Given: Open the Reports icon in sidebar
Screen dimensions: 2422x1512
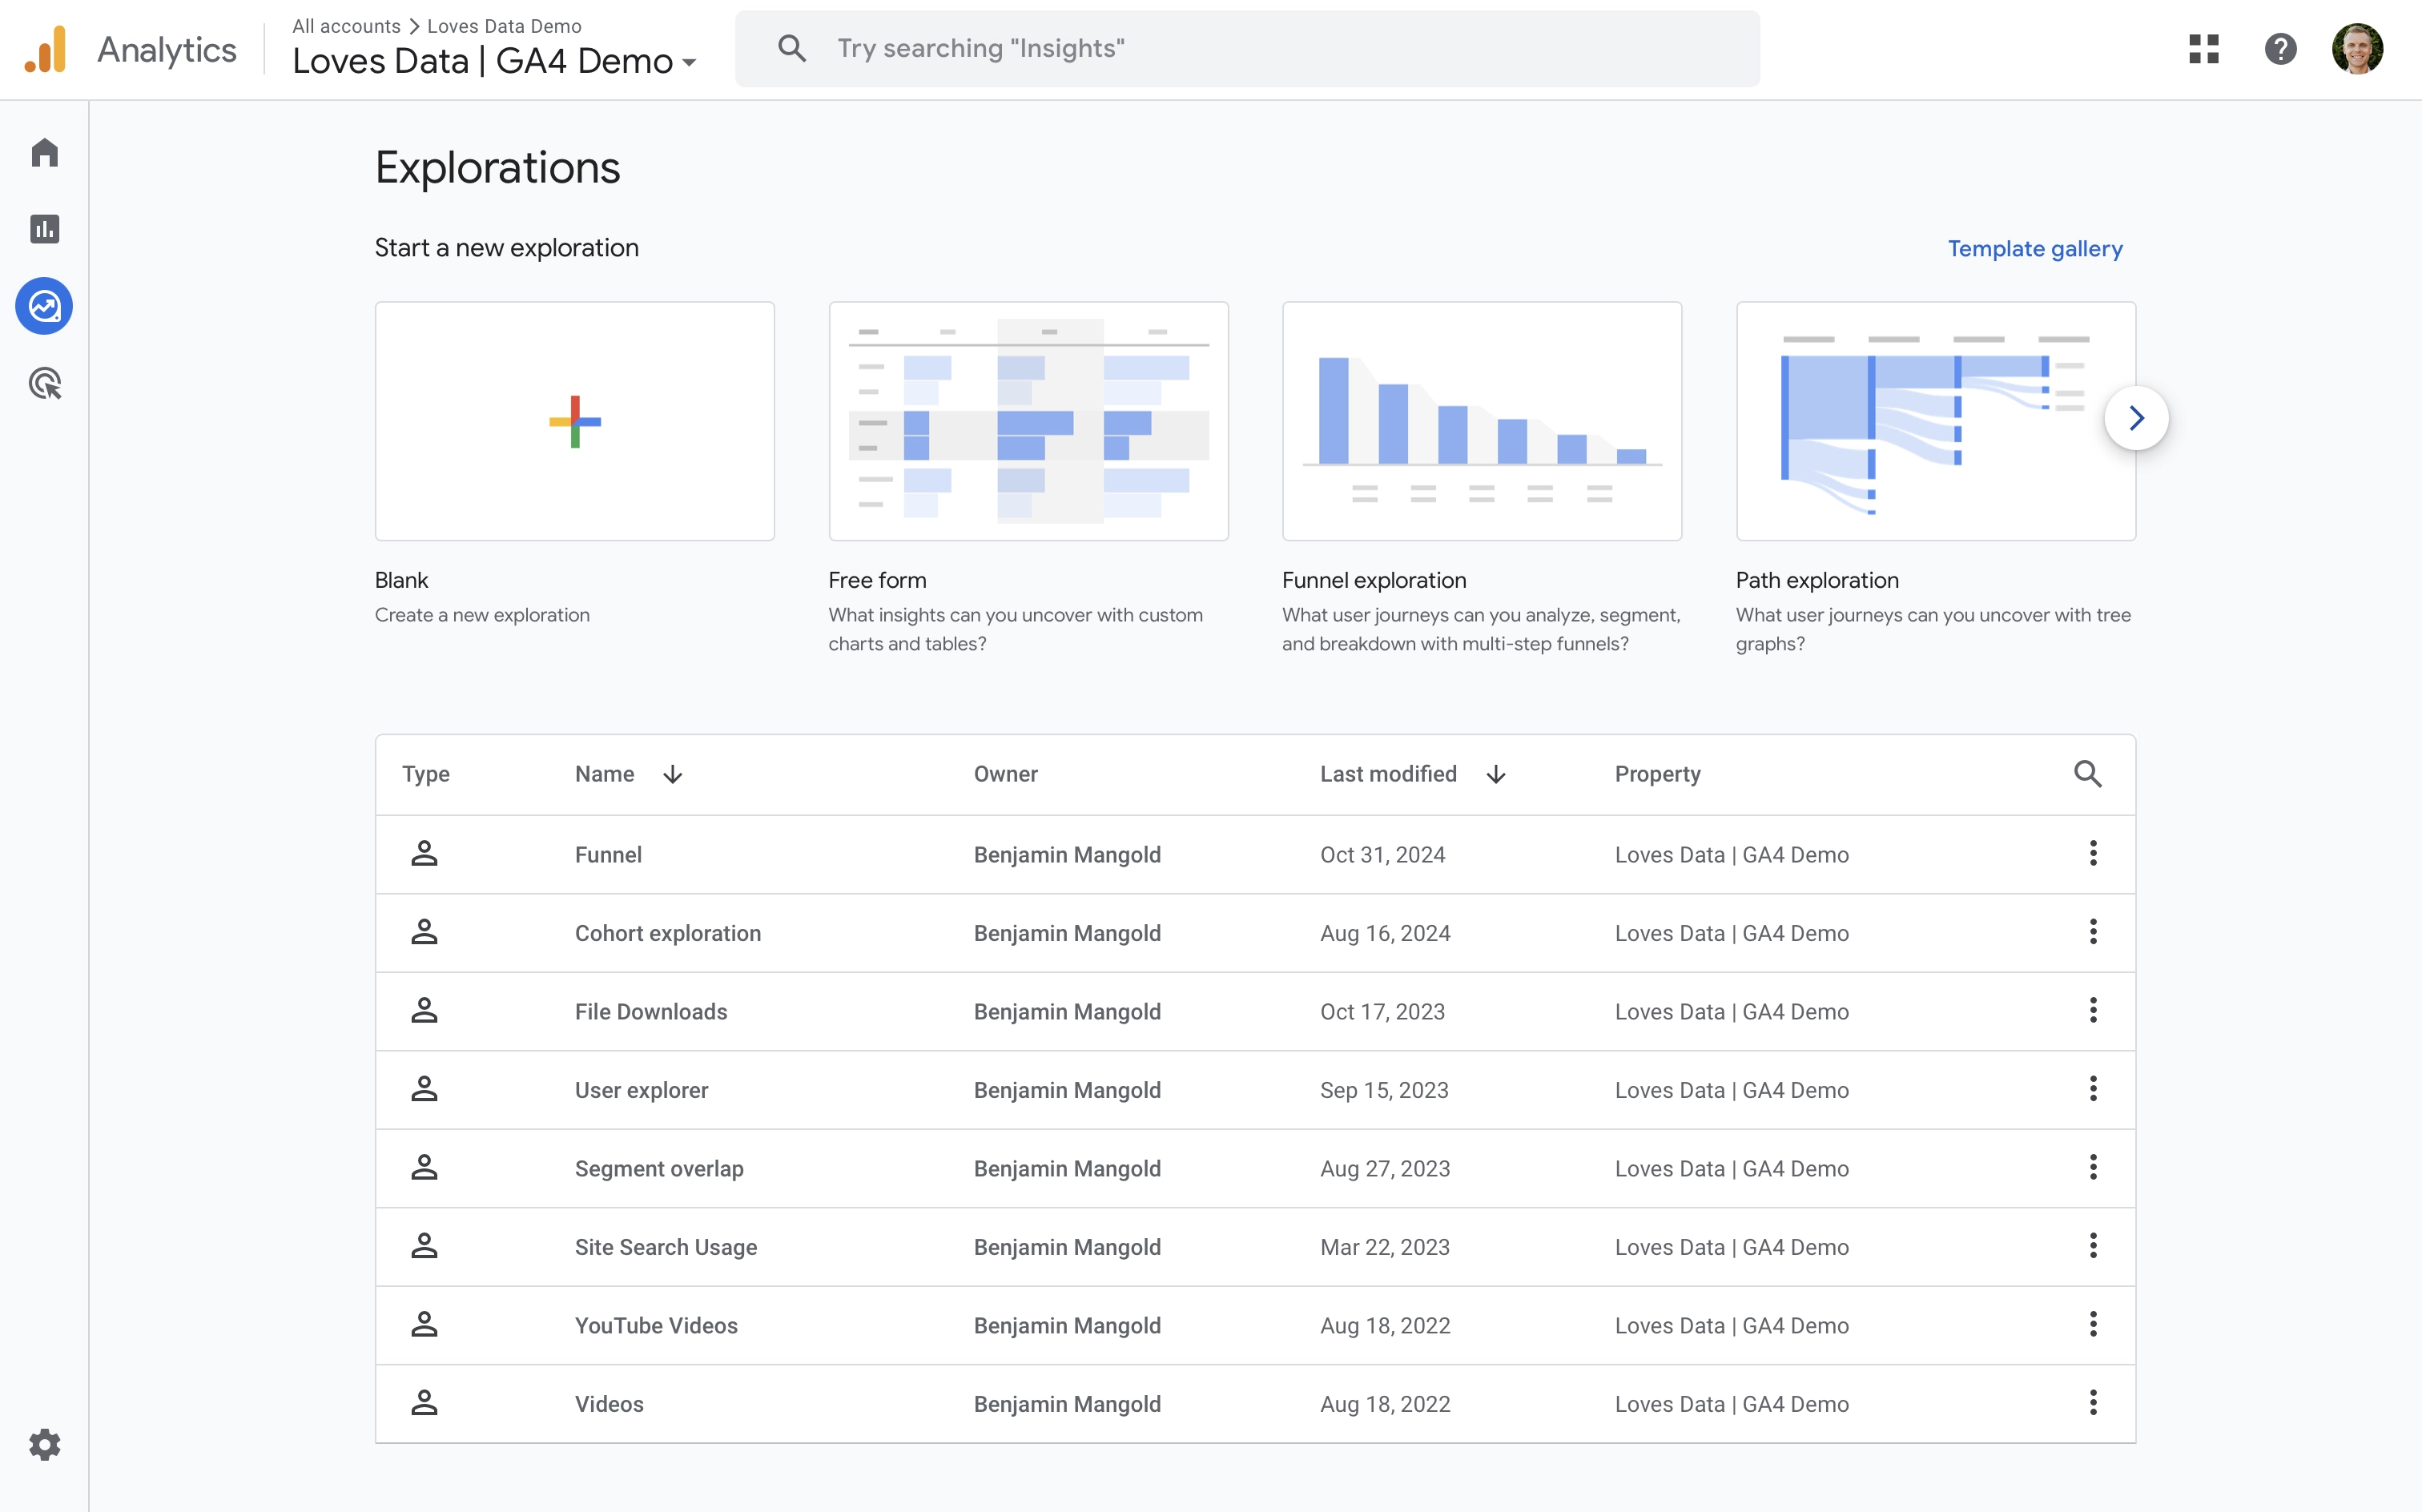Looking at the screenshot, I should 44,229.
